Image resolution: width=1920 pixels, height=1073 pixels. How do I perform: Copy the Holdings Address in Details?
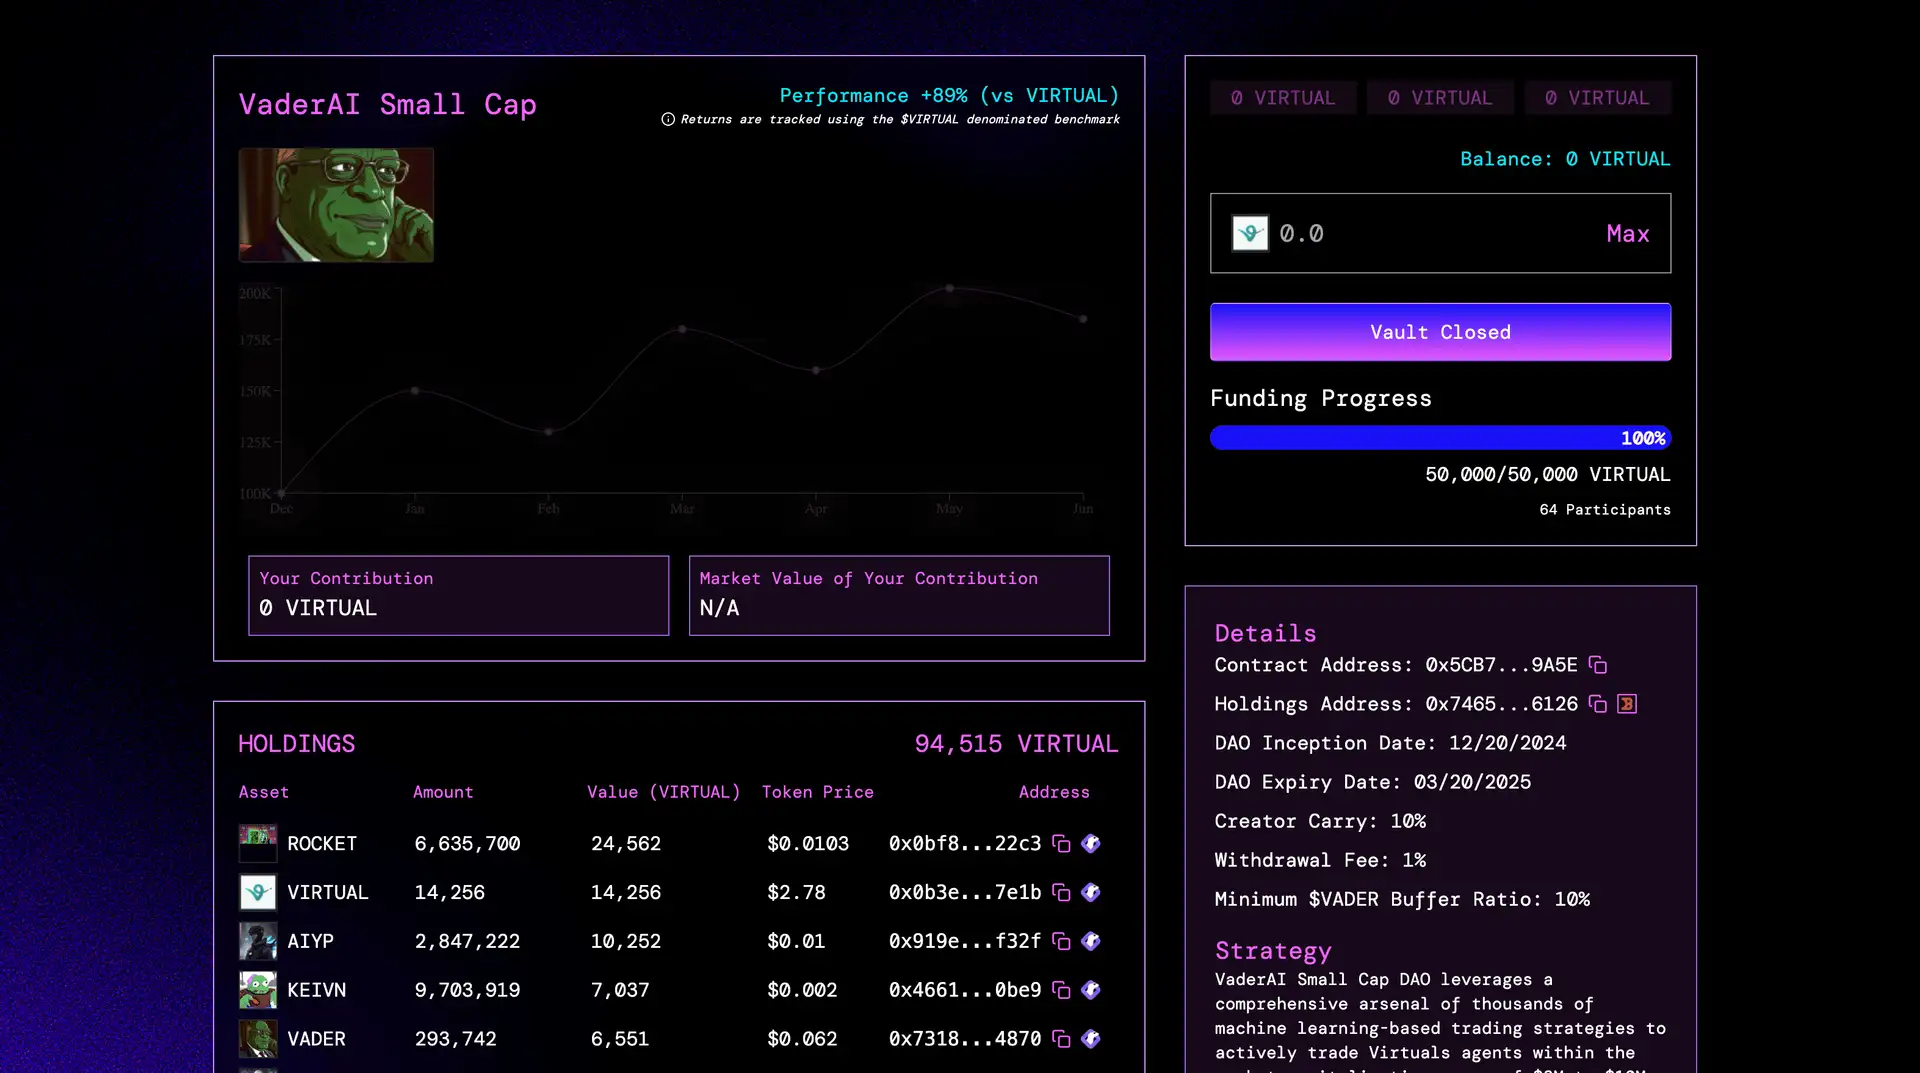1598,704
